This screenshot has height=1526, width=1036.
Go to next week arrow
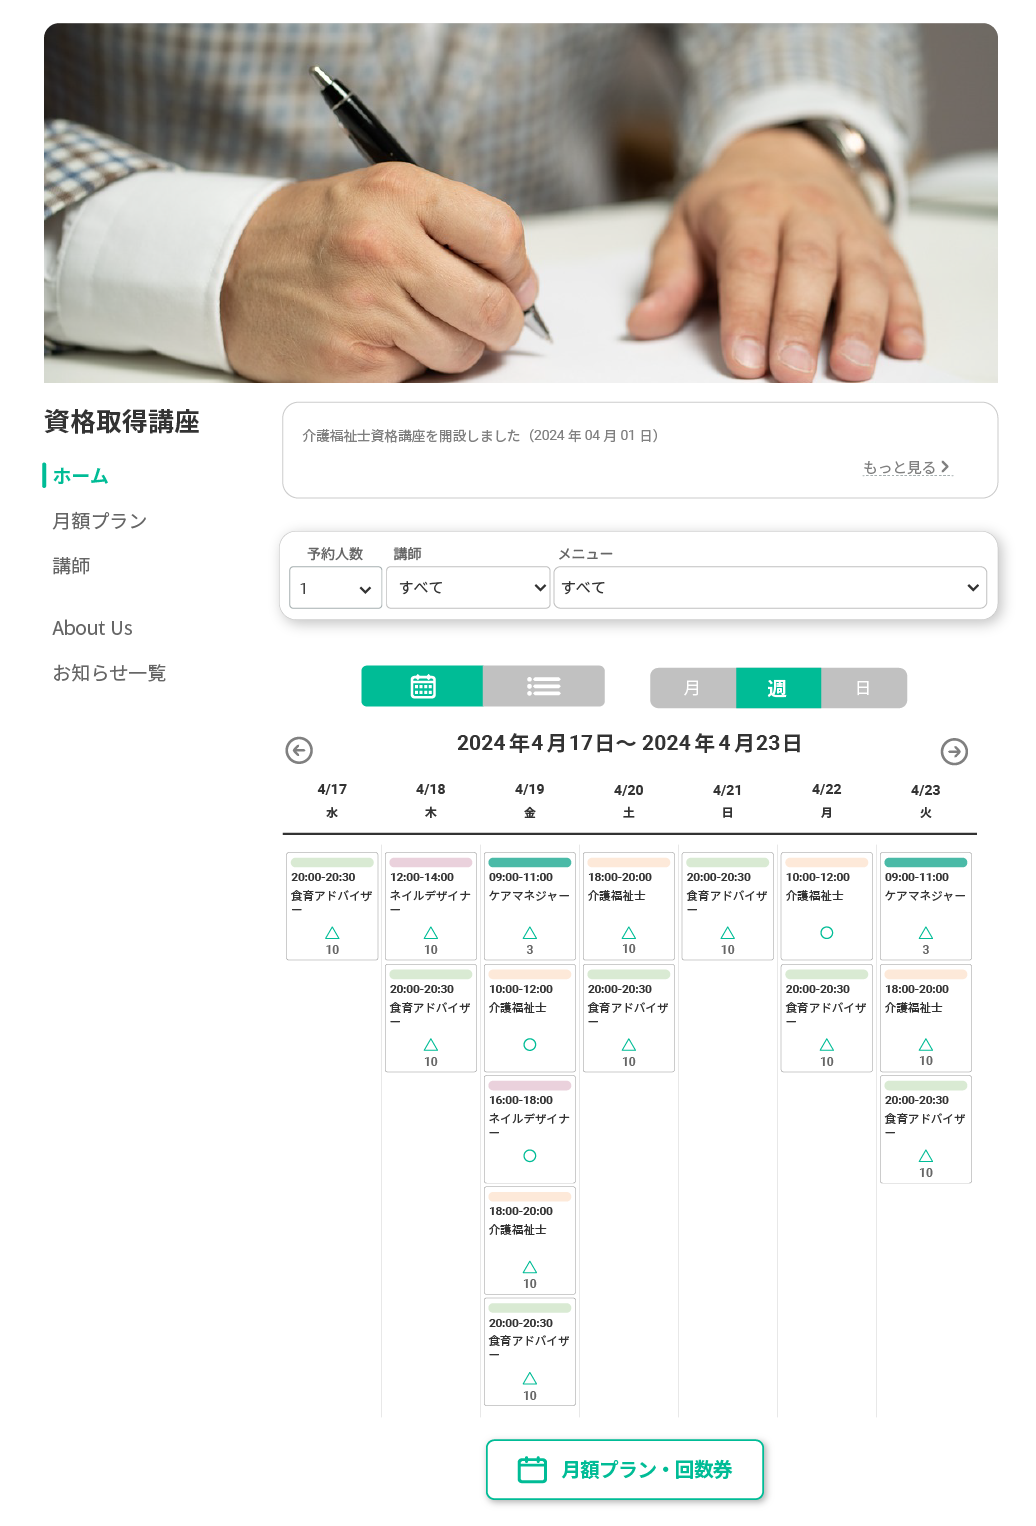pos(955,751)
